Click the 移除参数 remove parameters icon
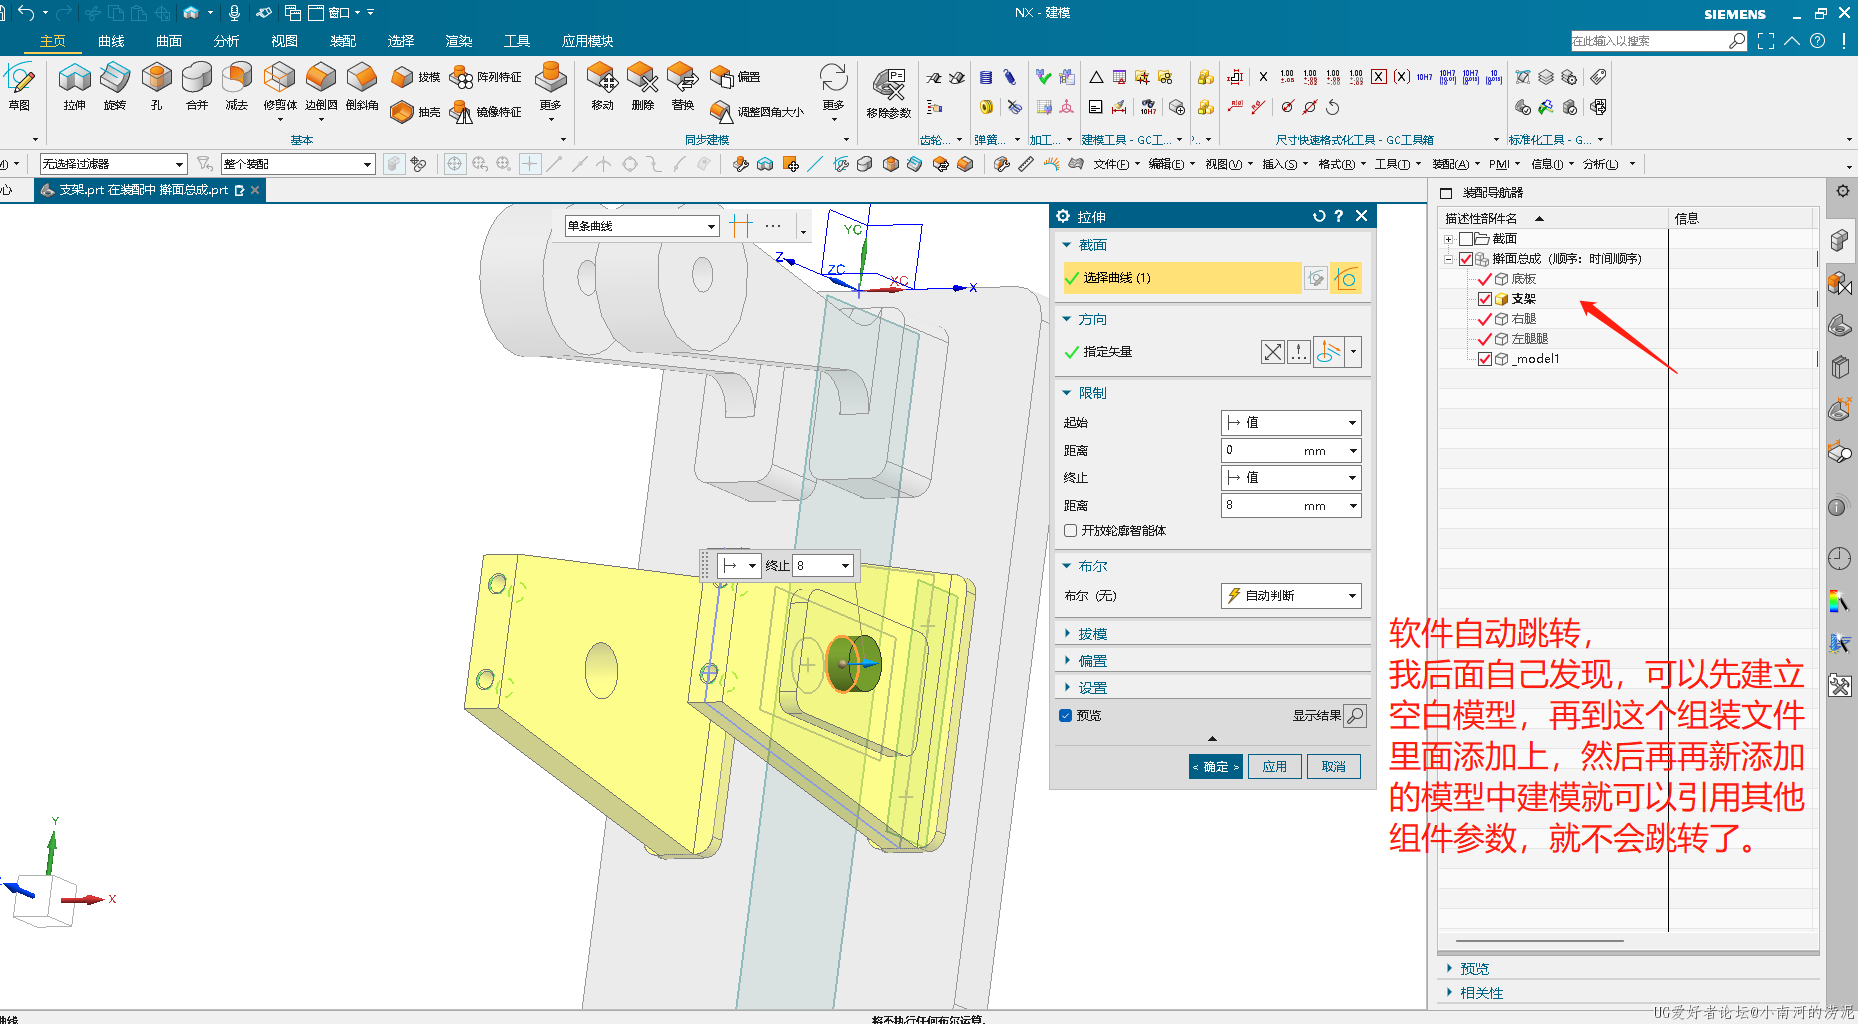Viewport: 1858px width, 1024px height. click(x=889, y=93)
